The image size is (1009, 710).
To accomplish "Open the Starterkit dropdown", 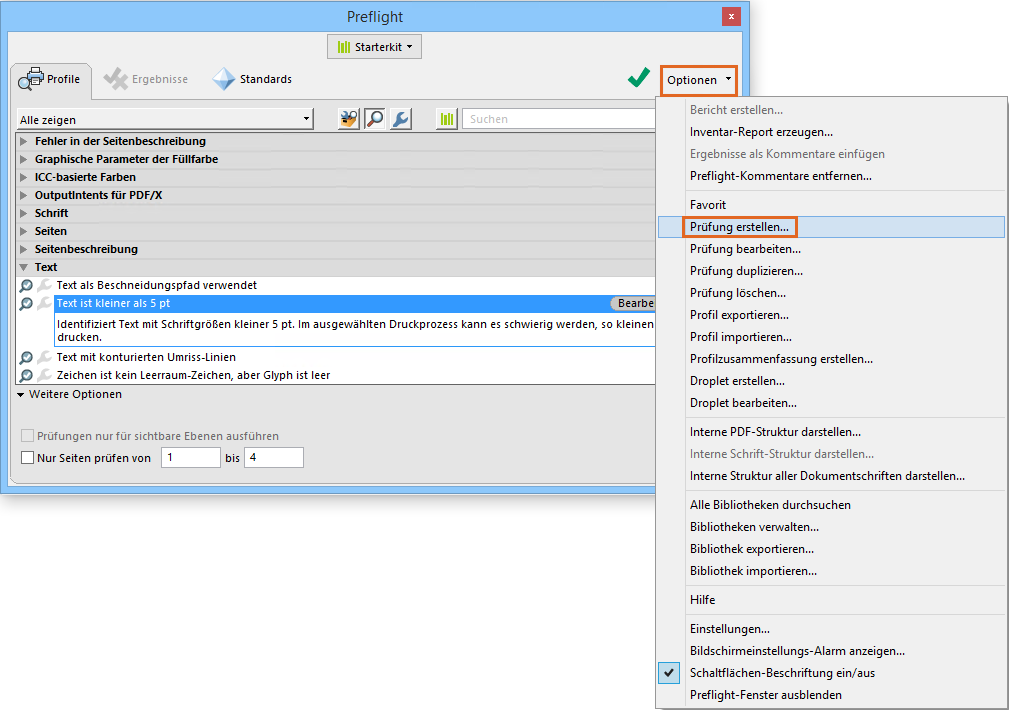I will tap(374, 45).
